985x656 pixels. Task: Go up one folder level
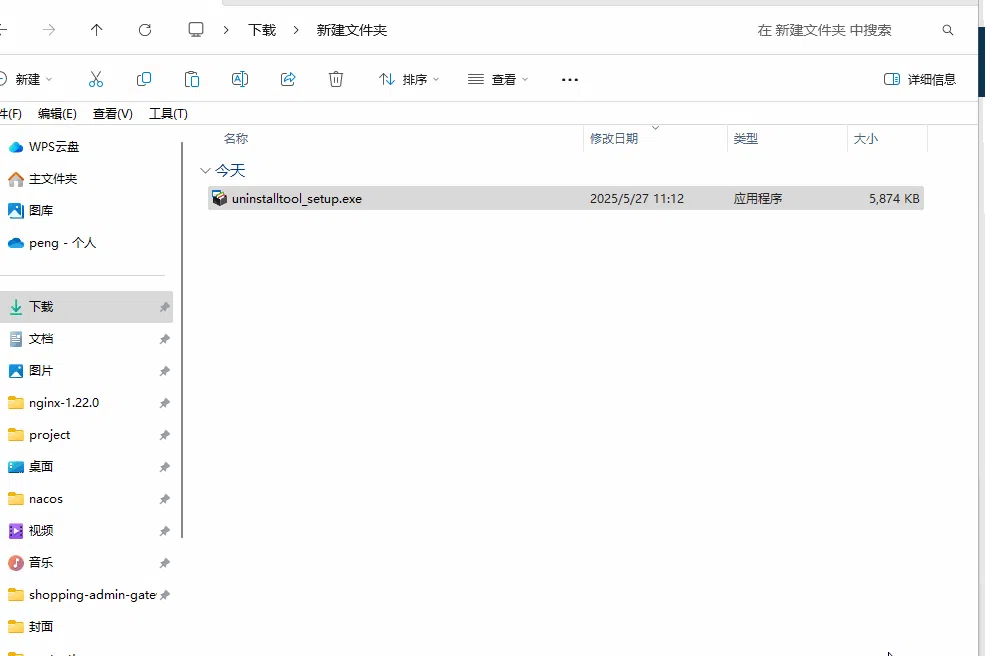pyautogui.click(x=96, y=30)
